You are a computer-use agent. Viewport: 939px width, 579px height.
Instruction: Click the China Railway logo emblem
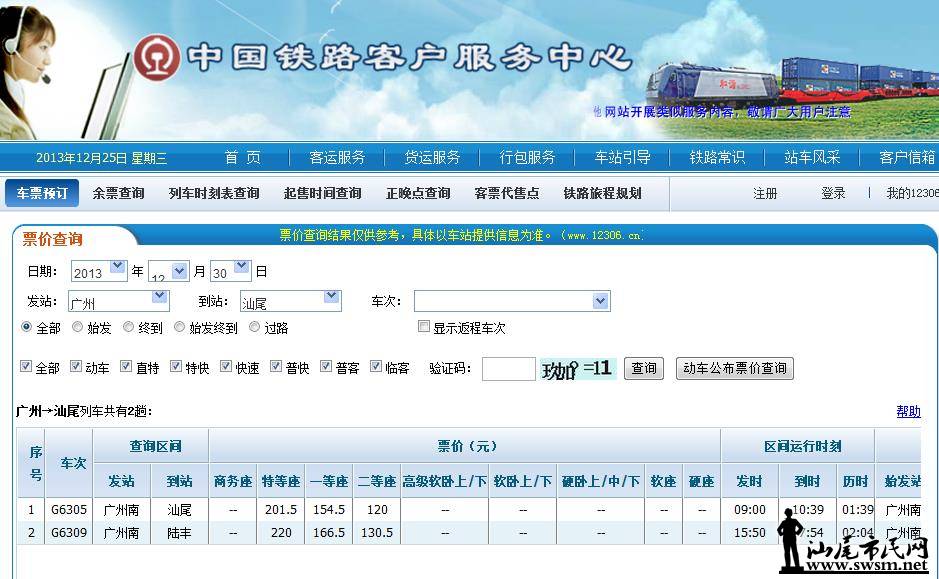(x=156, y=58)
